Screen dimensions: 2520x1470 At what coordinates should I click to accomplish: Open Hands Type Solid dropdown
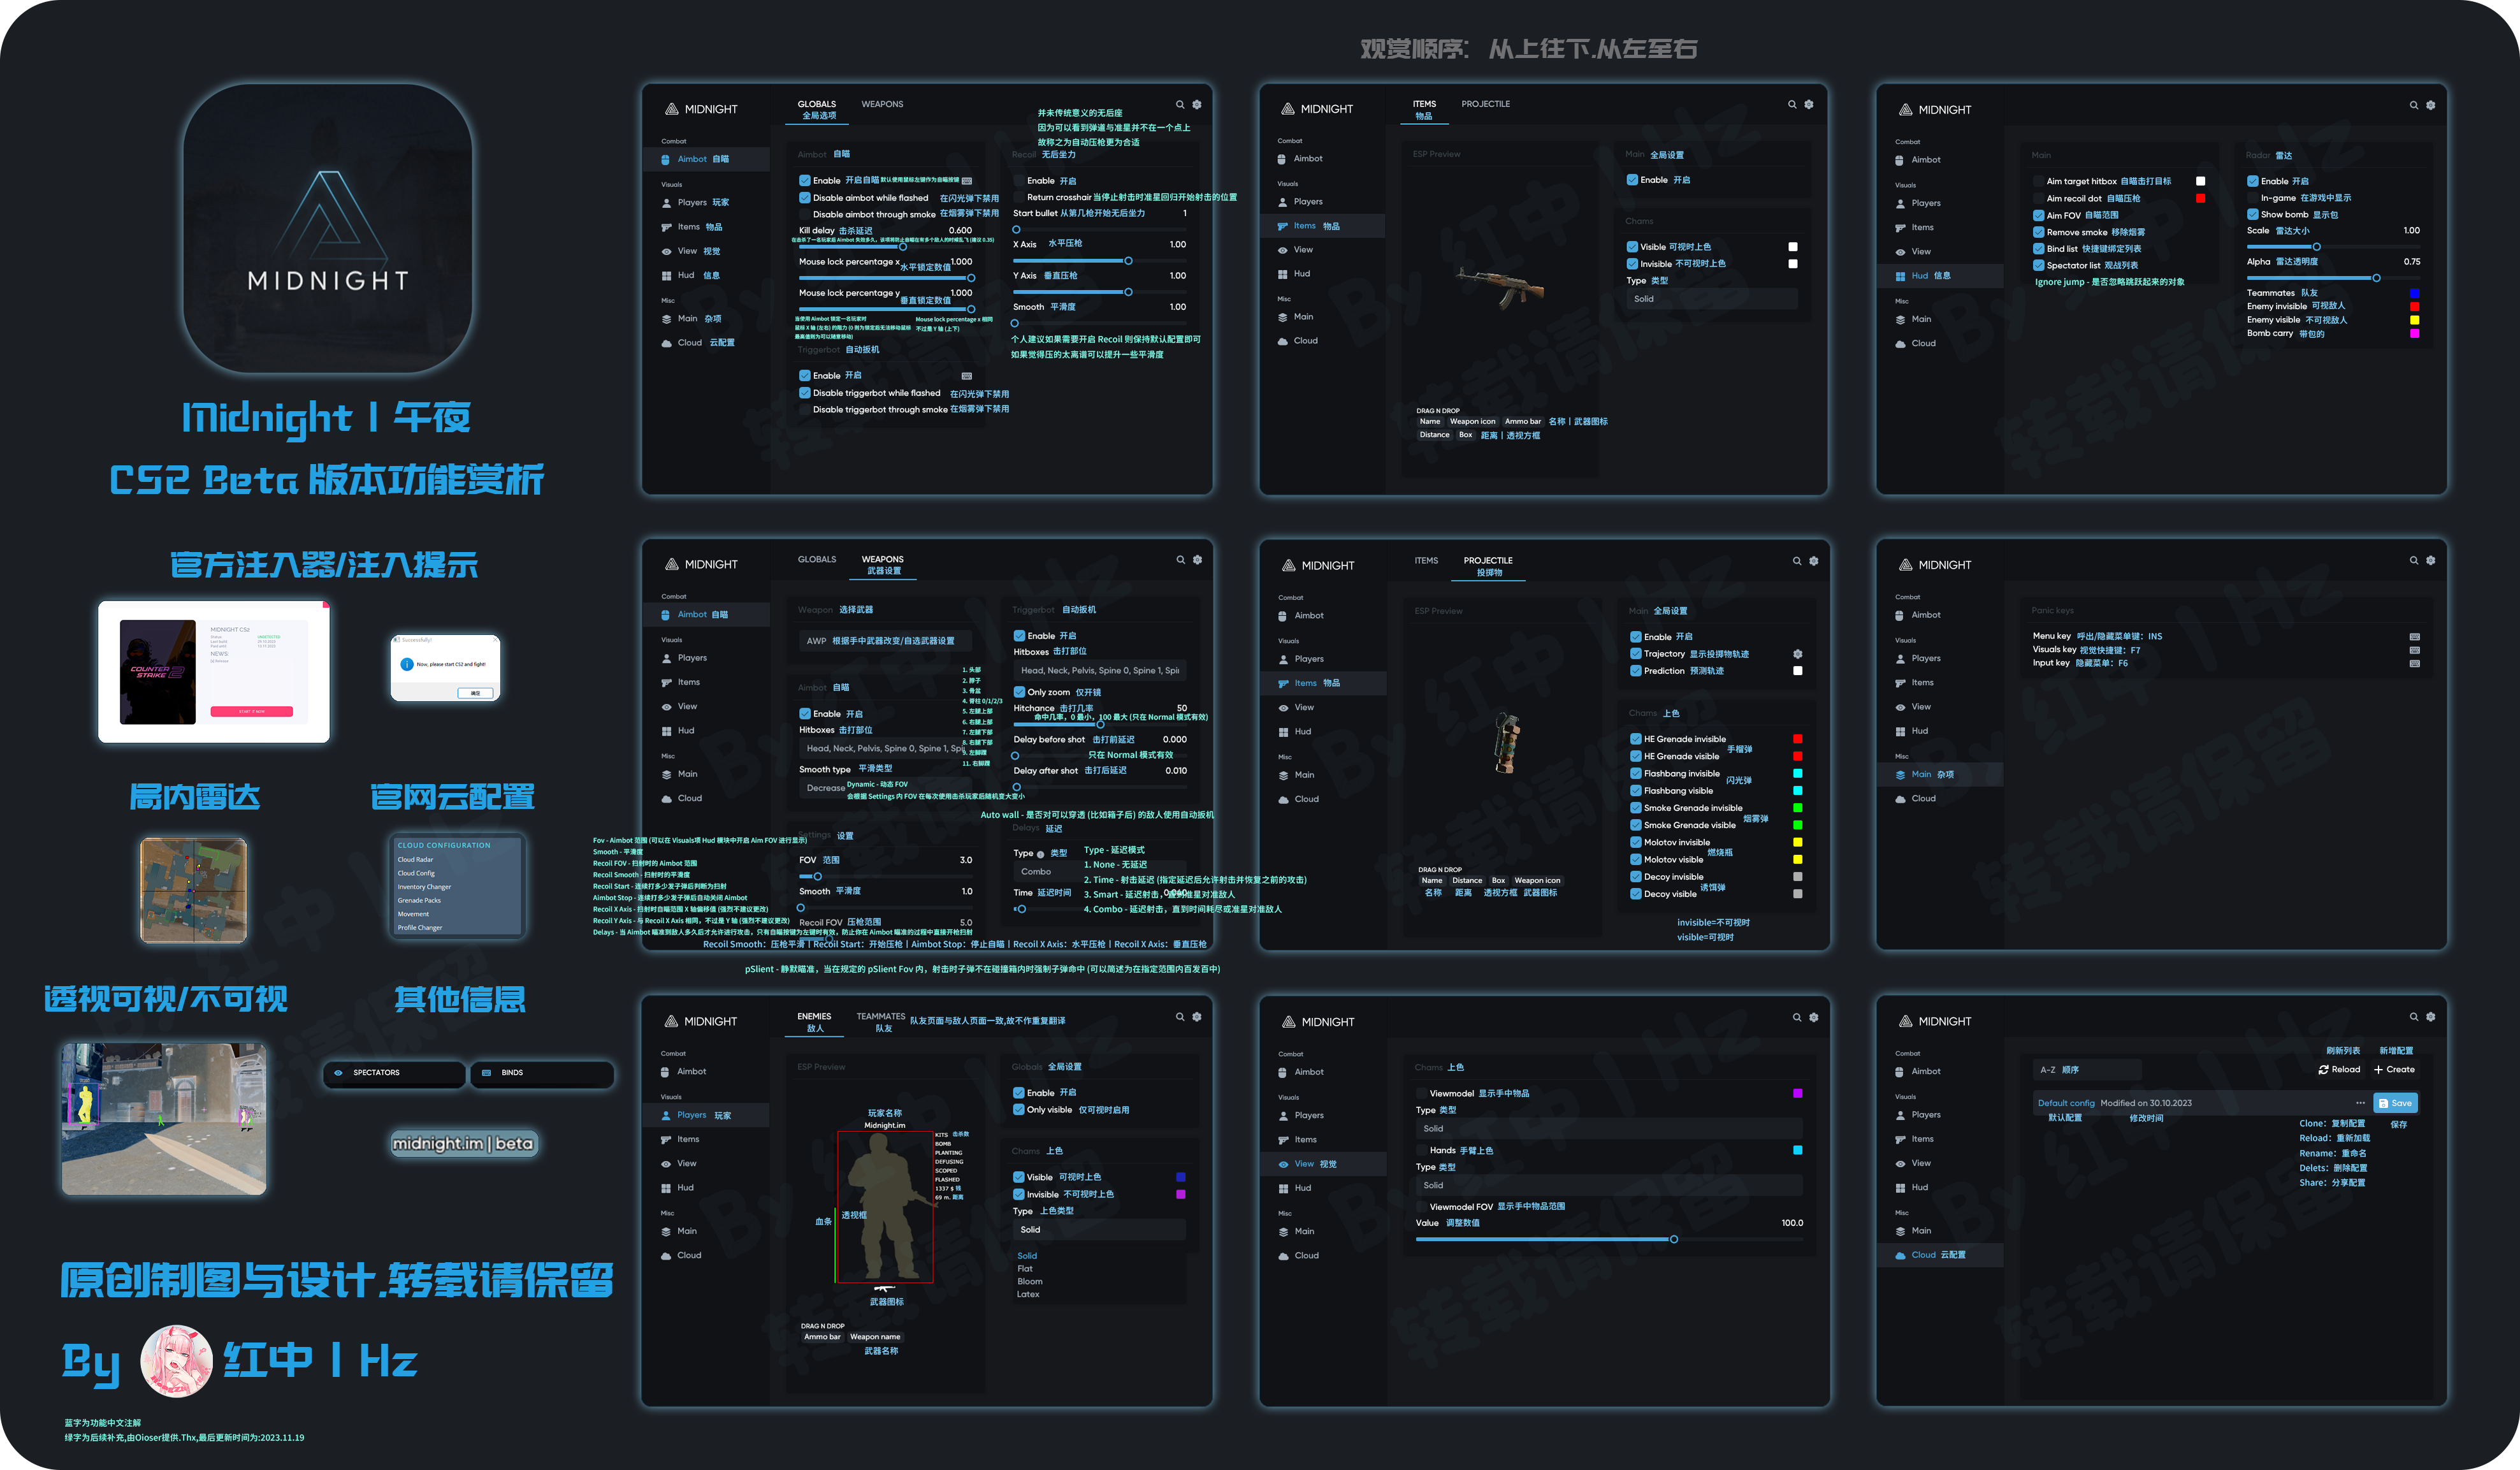pyautogui.click(x=1609, y=1186)
